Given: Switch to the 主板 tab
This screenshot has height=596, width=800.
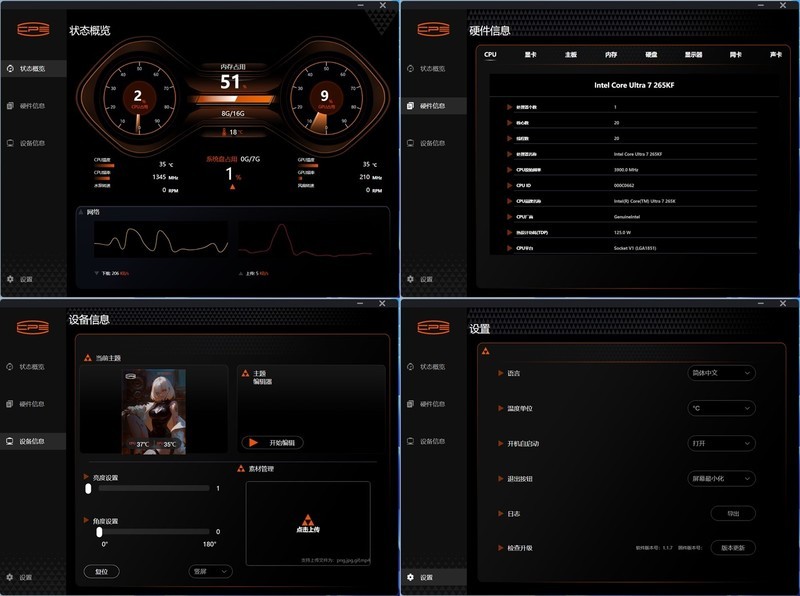Looking at the screenshot, I should [x=571, y=54].
